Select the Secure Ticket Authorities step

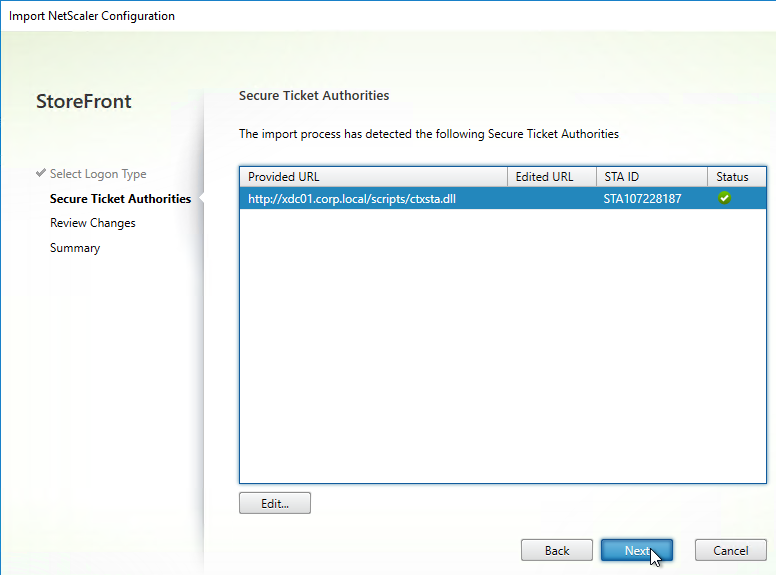click(120, 198)
